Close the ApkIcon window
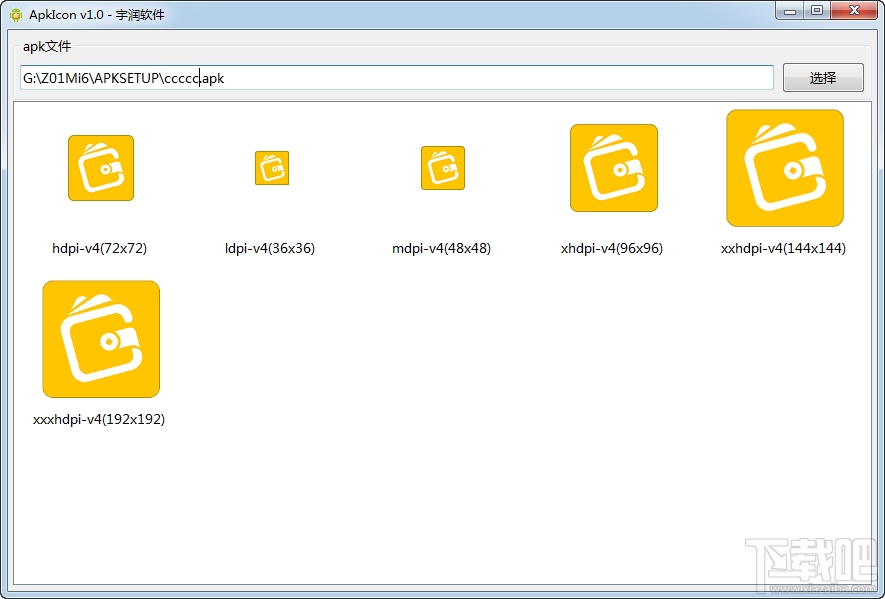This screenshot has height=599, width=885. pyautogui.click(x=855, y=11)
